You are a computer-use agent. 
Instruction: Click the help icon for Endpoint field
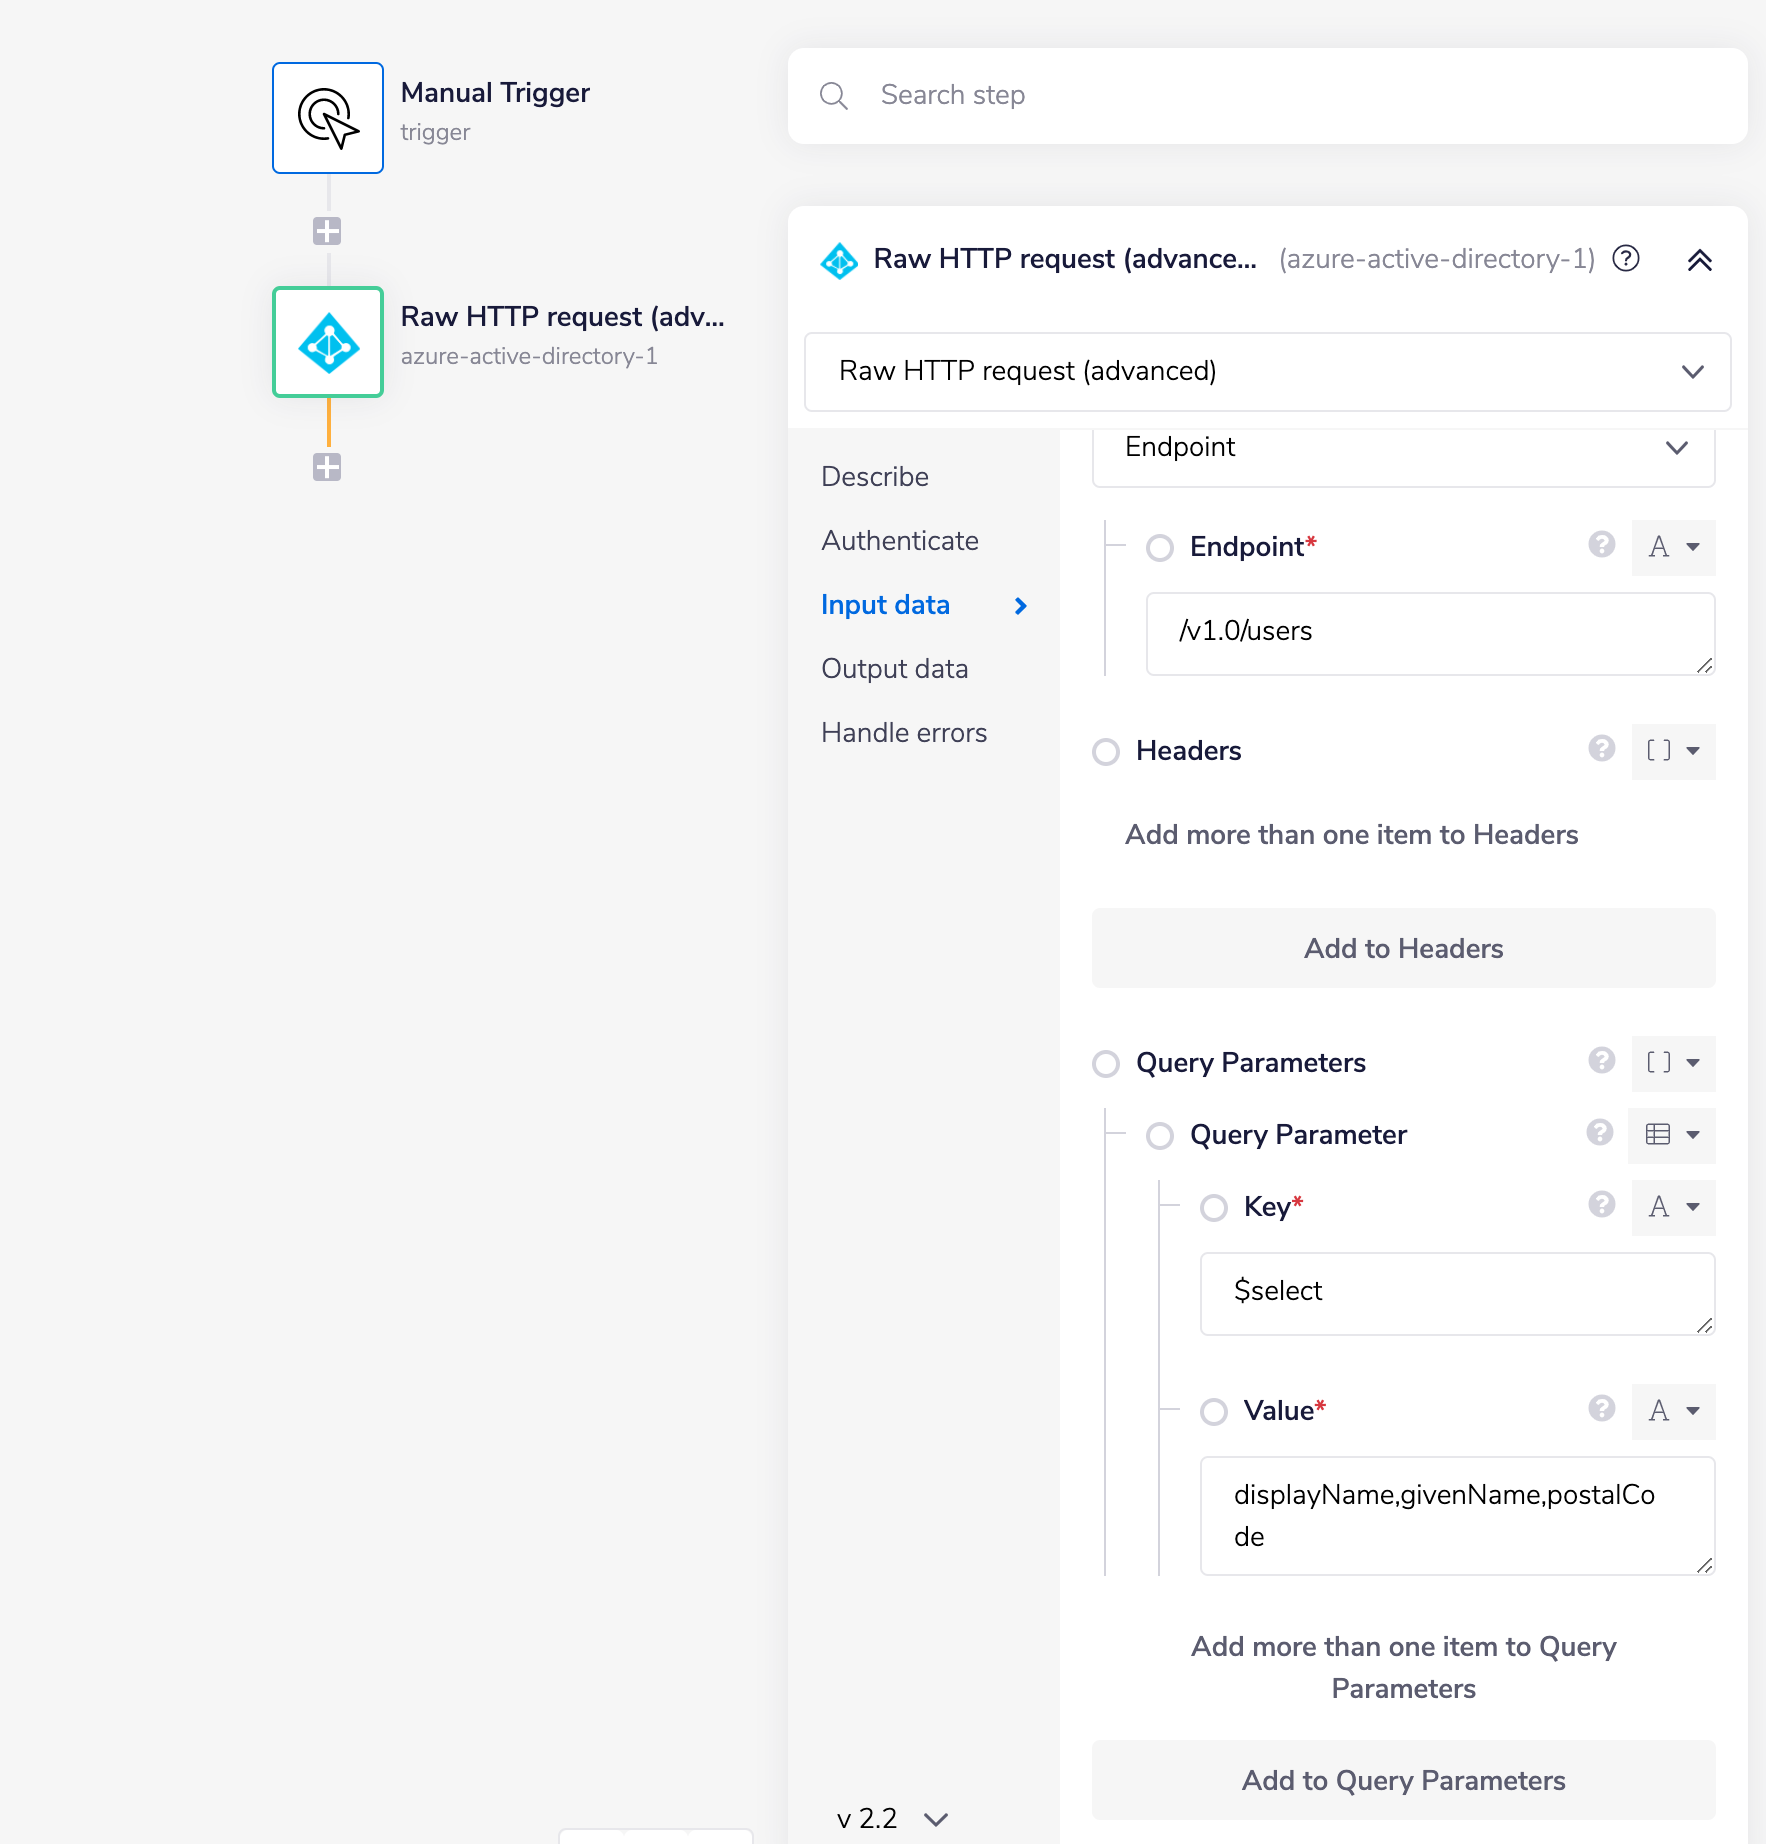[1601, 545]
